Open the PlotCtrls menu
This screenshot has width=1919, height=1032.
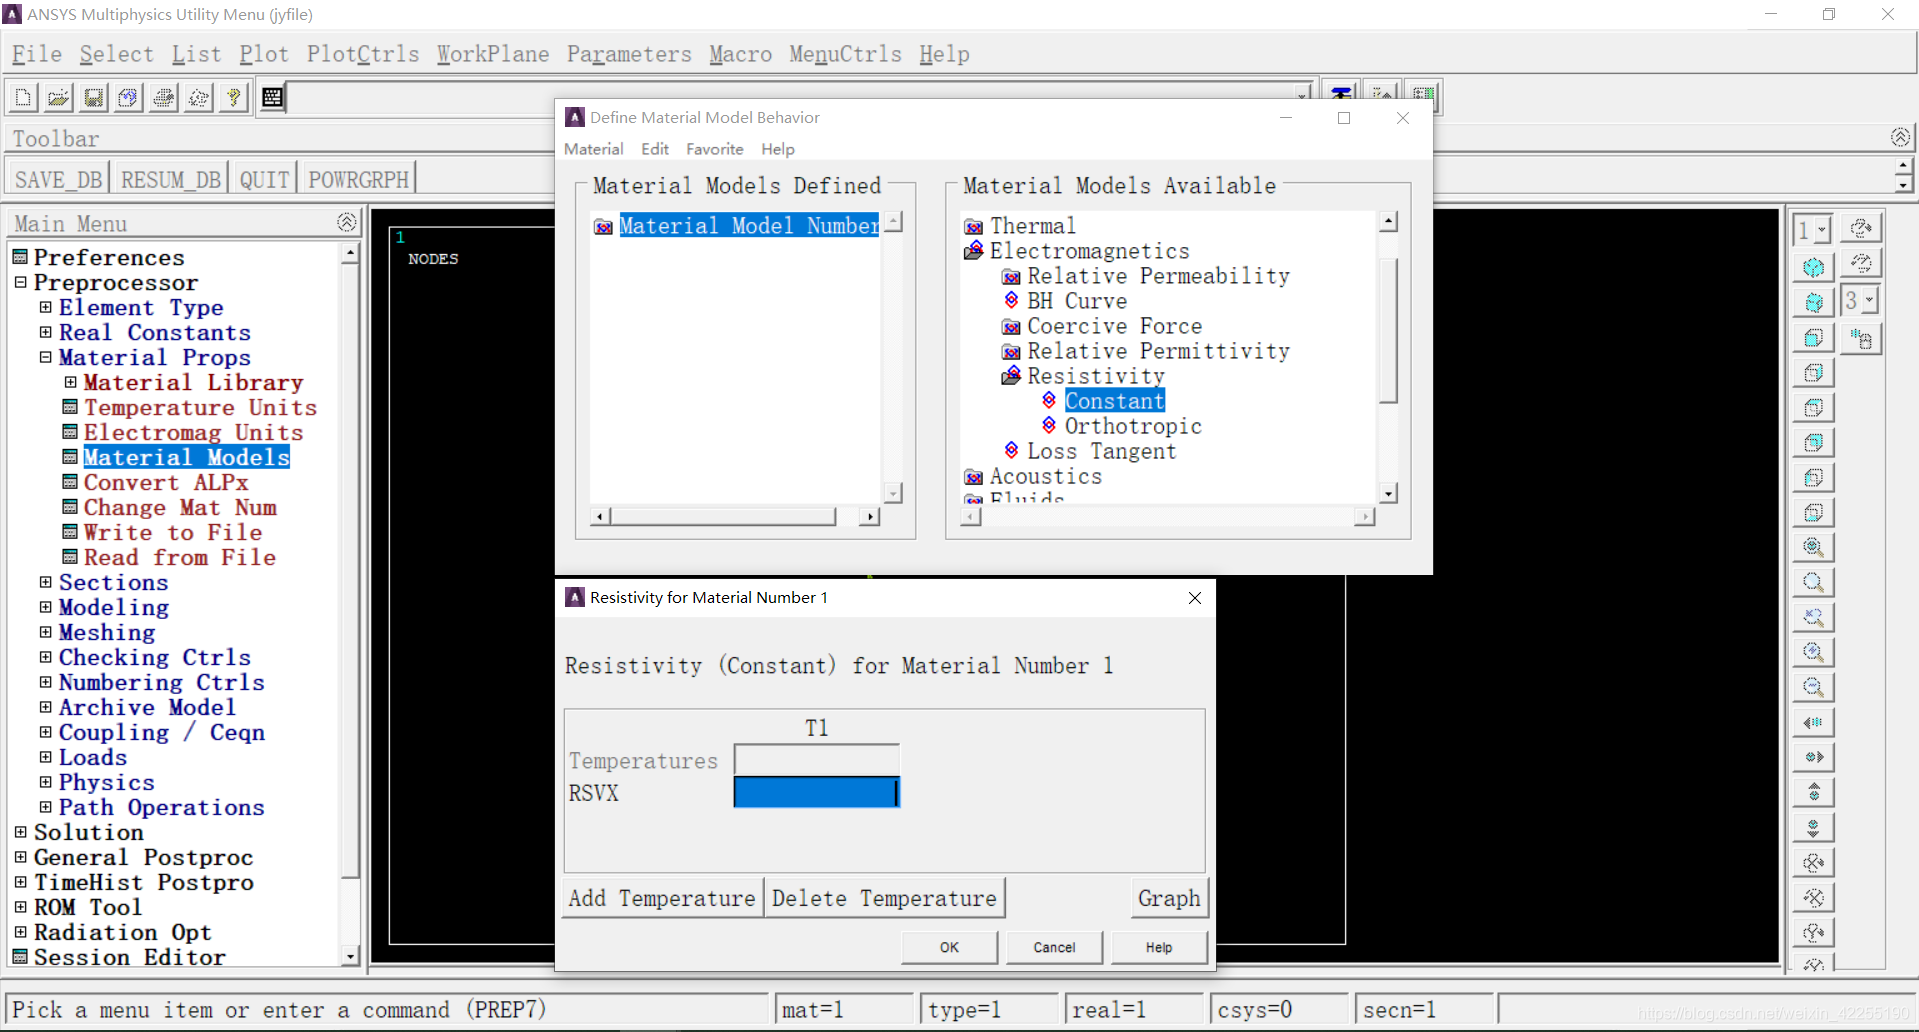pyautogui.click(x=362, y=54)
